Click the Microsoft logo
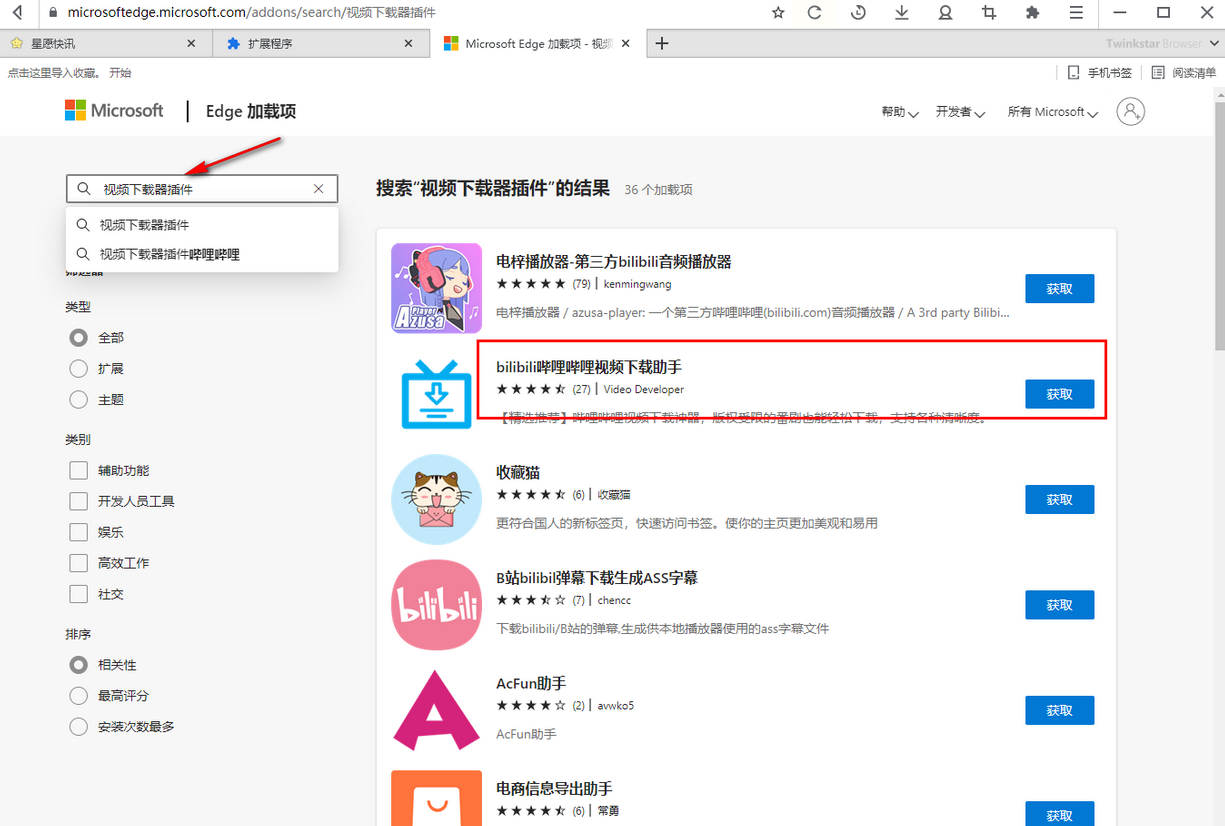Screen dimensions: 1225x826 tap(114, 111)
